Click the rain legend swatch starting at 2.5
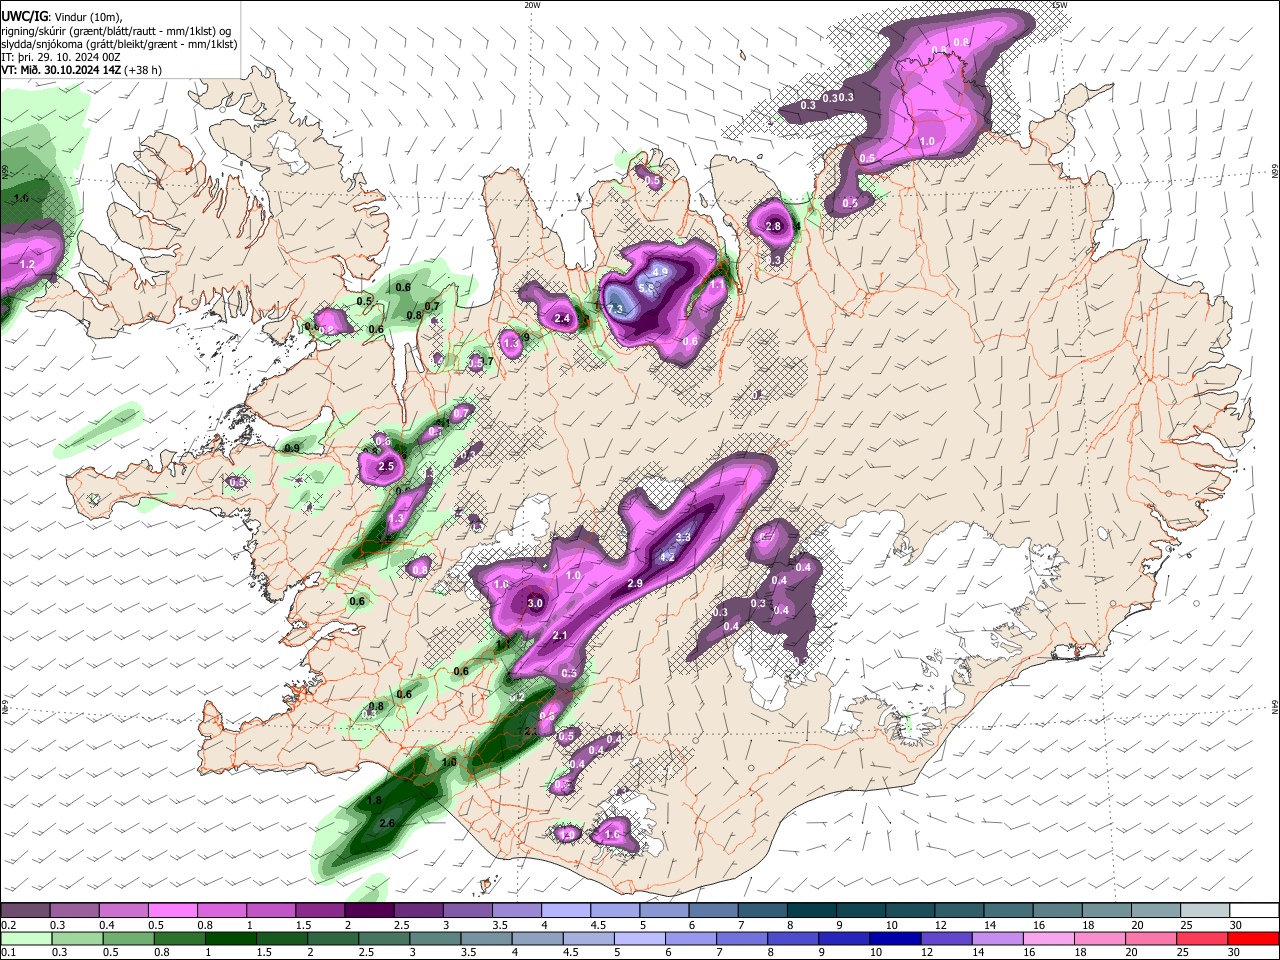Image resolution: width=1280 pixels, height=960 pixels. tap(383, 938)
